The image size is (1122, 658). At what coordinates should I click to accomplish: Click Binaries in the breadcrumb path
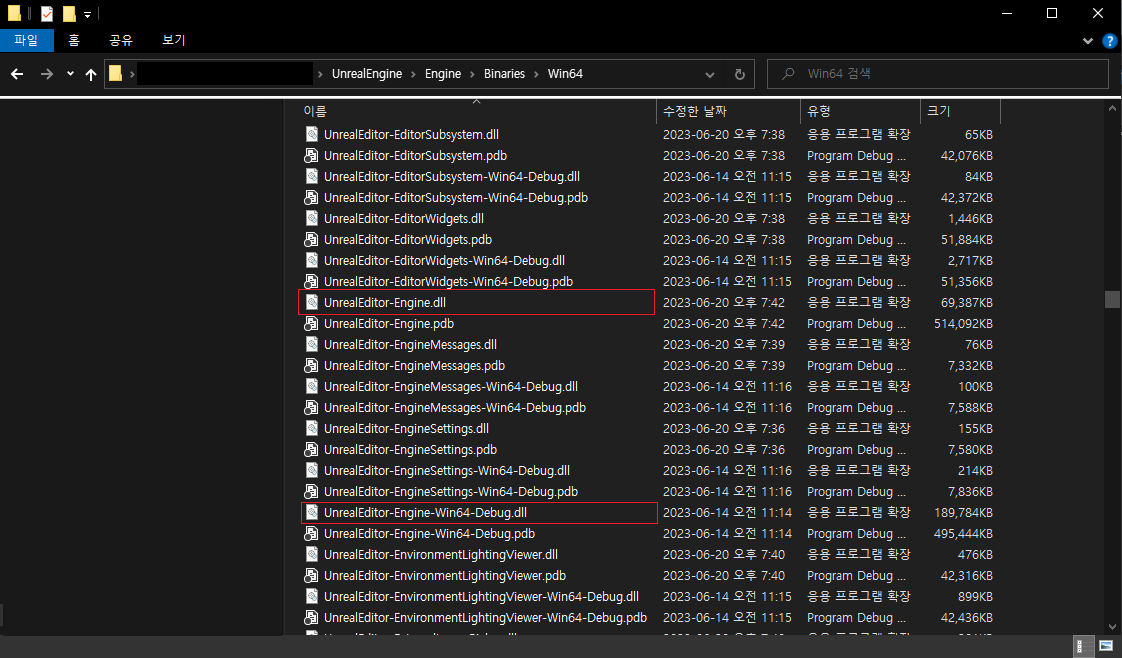[x=504, y=74]
